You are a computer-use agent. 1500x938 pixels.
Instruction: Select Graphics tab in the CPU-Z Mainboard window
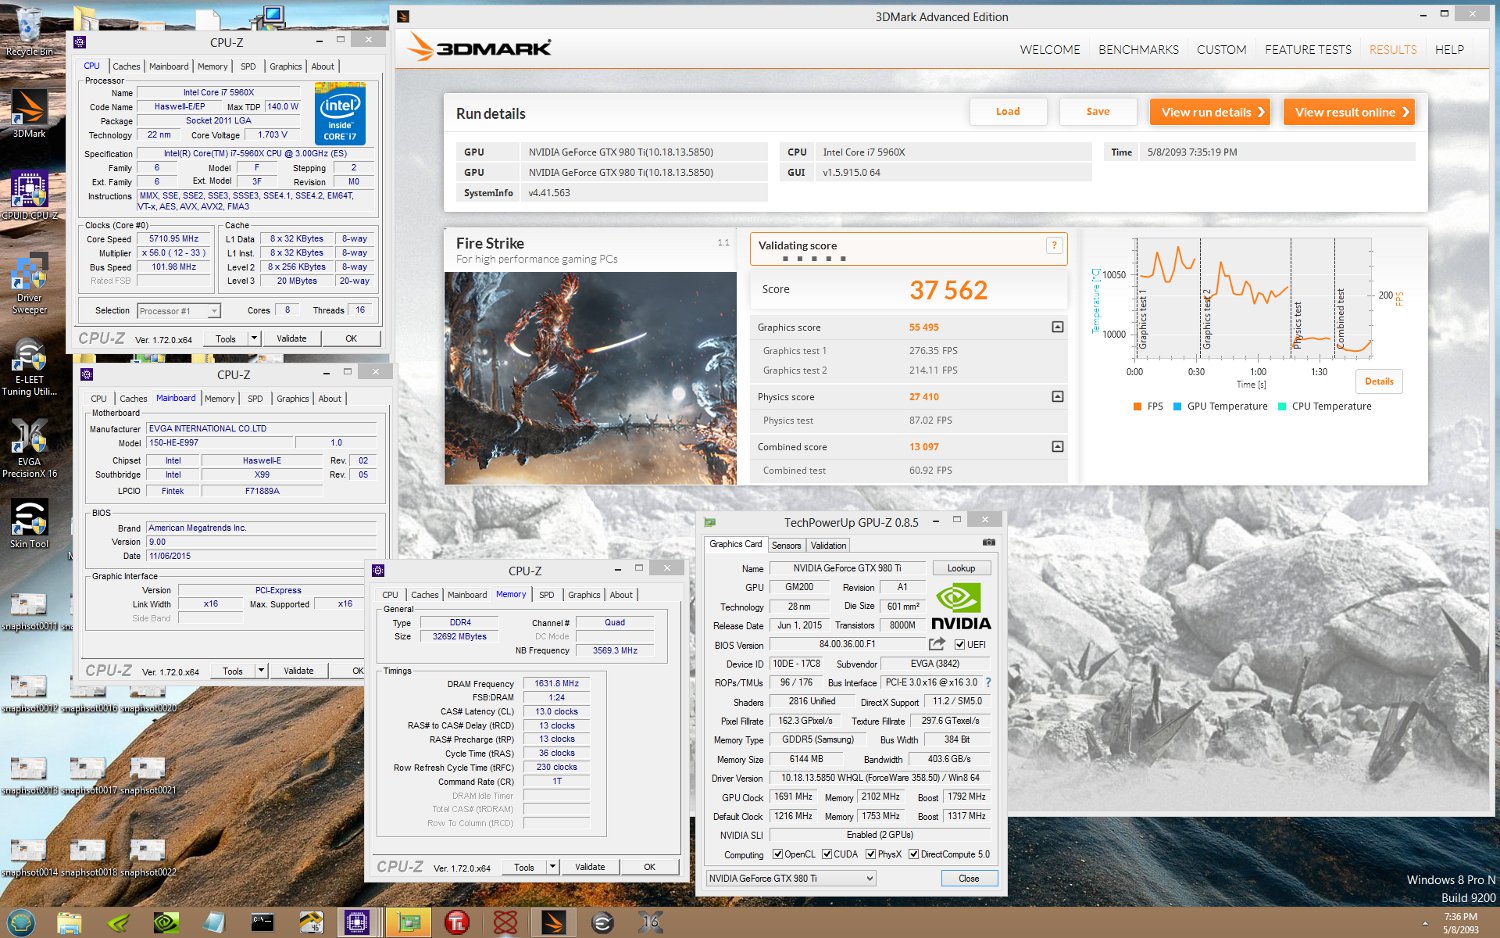(x=292, y=399)
